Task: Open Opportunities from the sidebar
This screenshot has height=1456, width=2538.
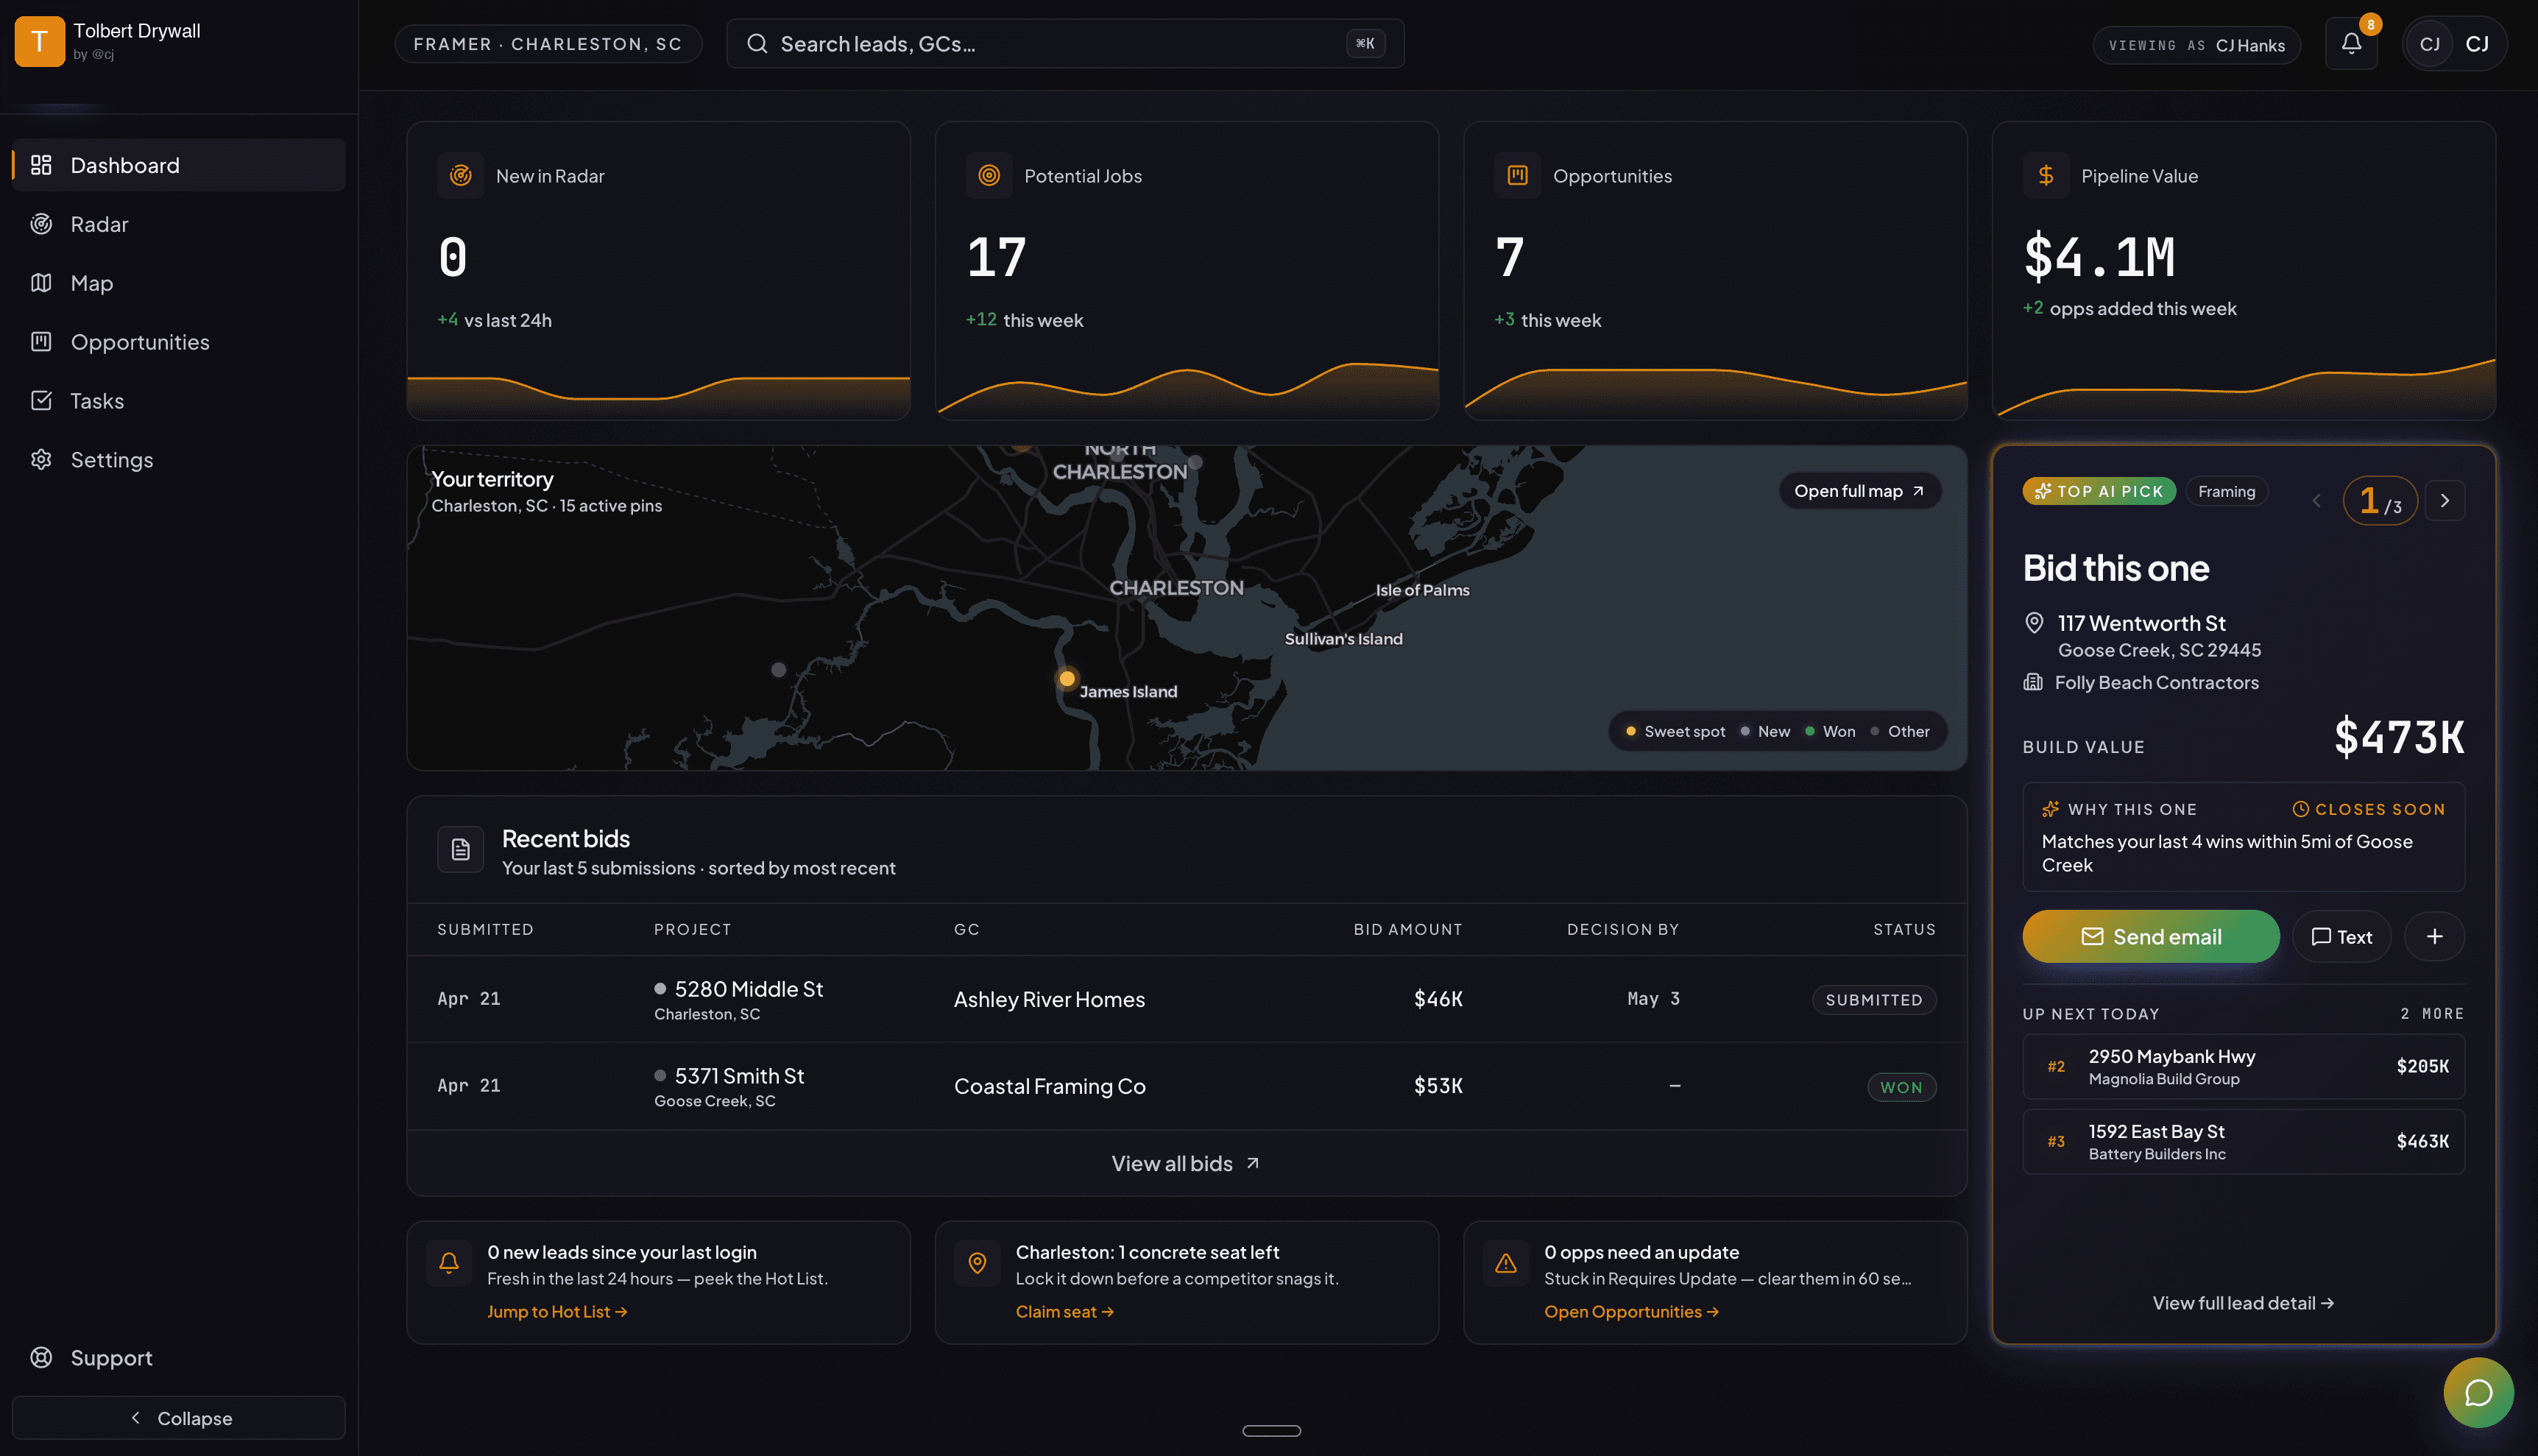Action: (x=139, y=341)
